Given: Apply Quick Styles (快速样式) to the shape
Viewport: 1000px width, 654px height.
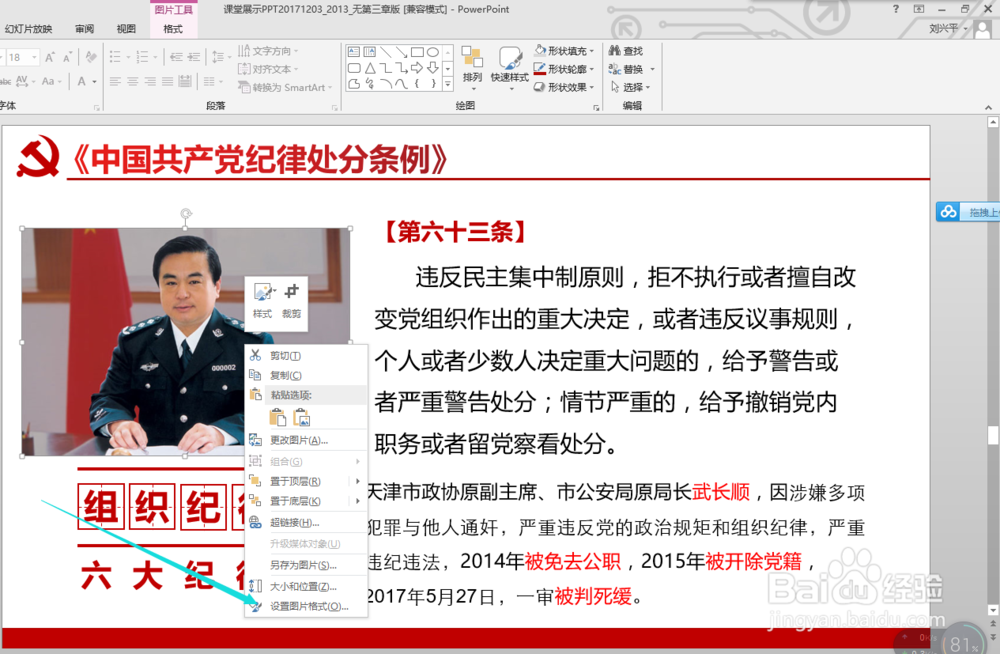Looking at the screenshot, I should [509, 66].
